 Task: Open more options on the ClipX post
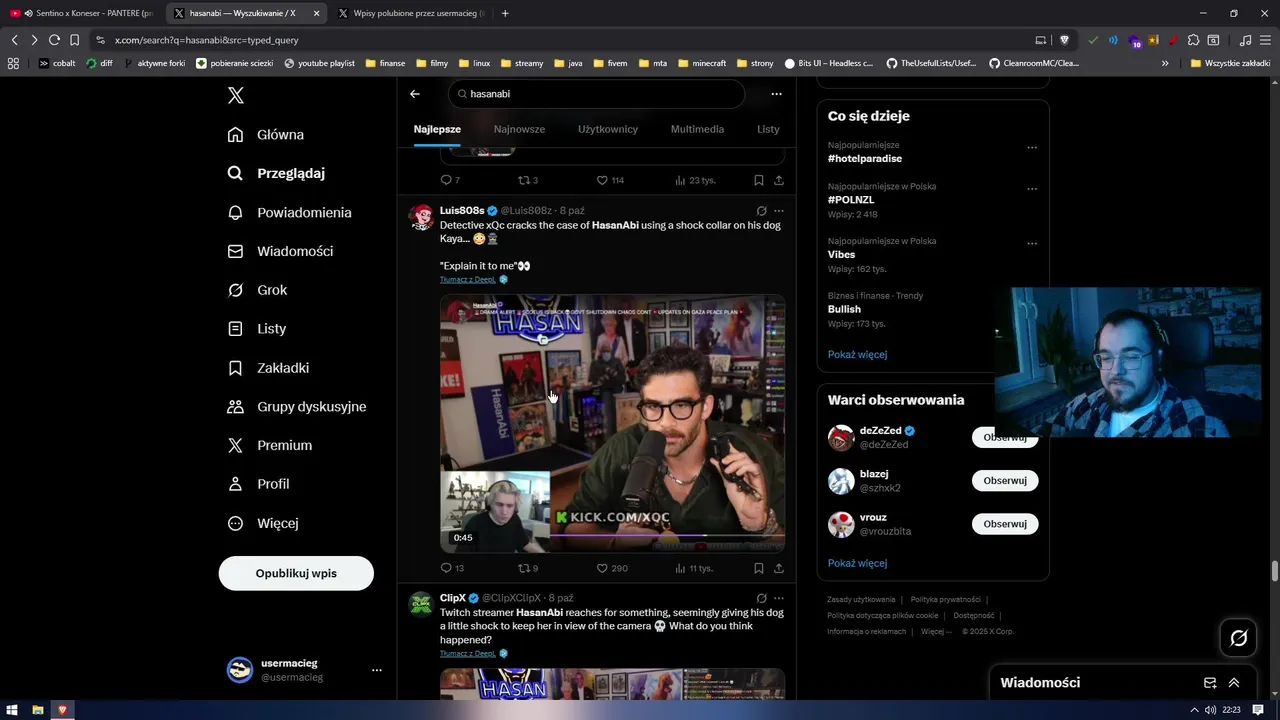(x=779, y=598)
